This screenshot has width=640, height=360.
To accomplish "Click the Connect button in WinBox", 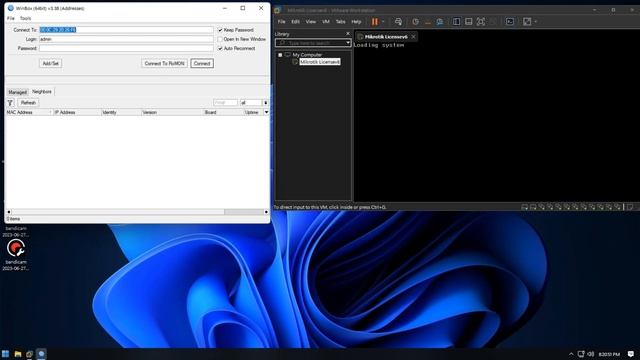I will click(x=202, y=63).
